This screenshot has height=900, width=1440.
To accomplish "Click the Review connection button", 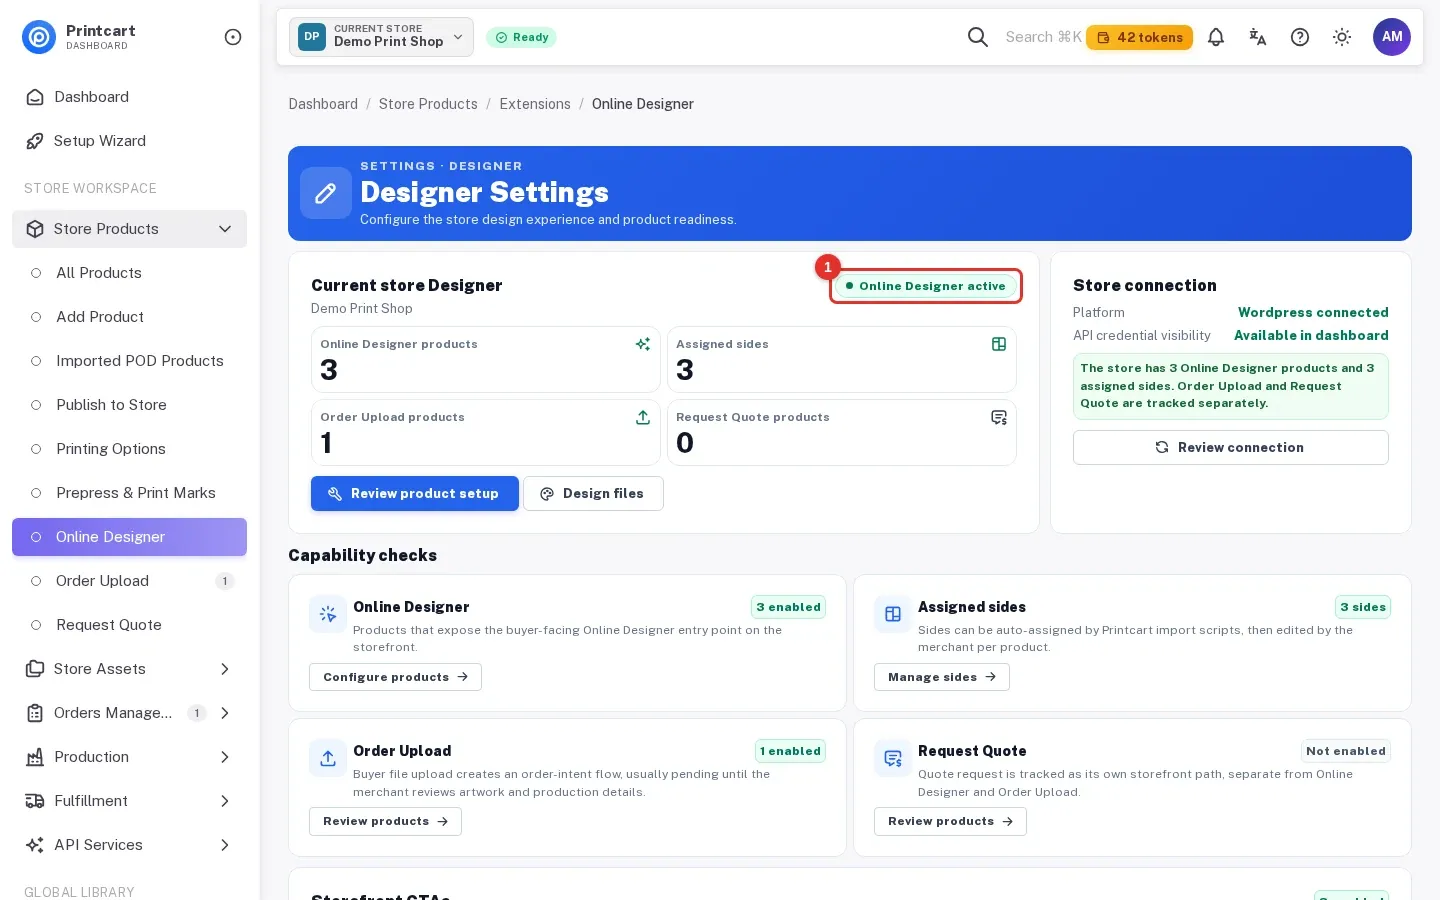I will pos(1230,448).
